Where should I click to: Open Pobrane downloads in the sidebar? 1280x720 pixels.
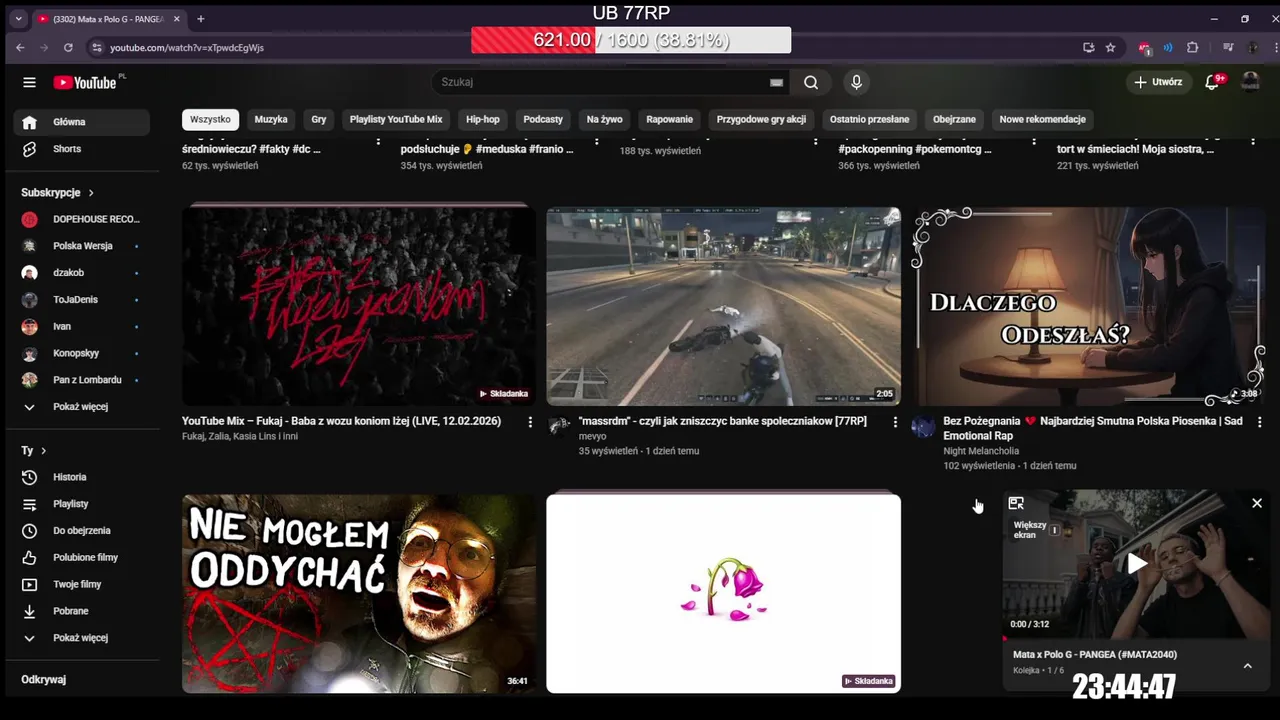pyautogui.click(x=82, y=611)
